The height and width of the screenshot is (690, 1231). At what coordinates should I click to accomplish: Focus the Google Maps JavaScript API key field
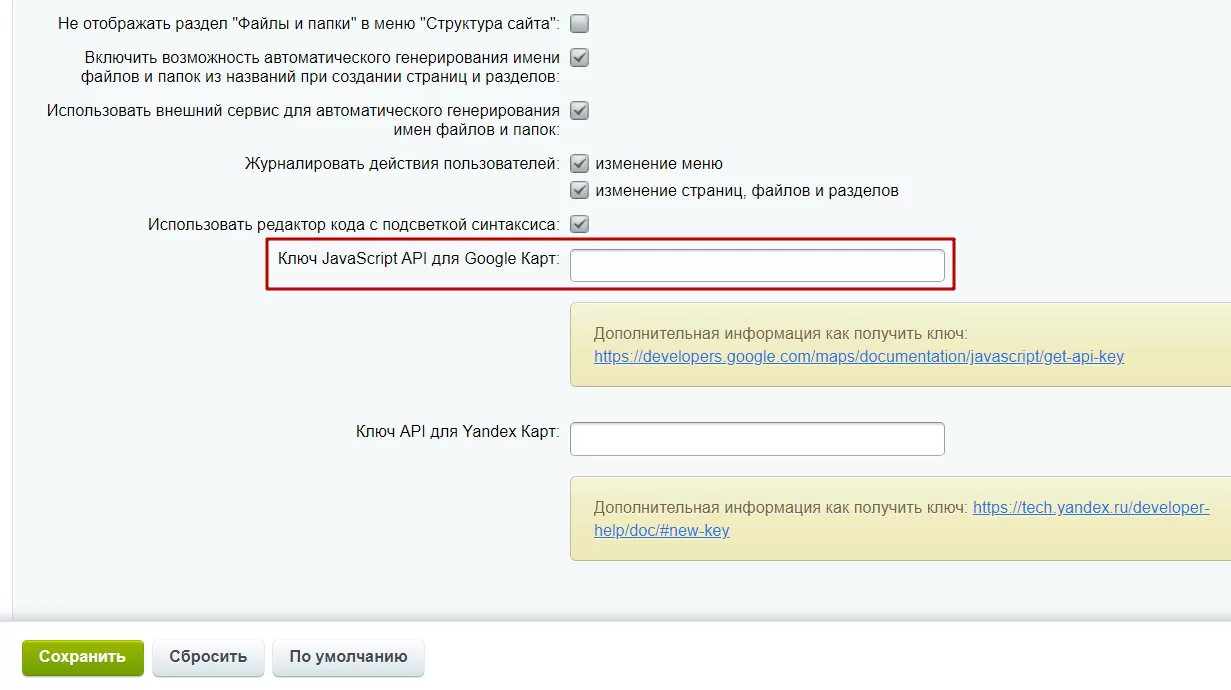point(757,265)
